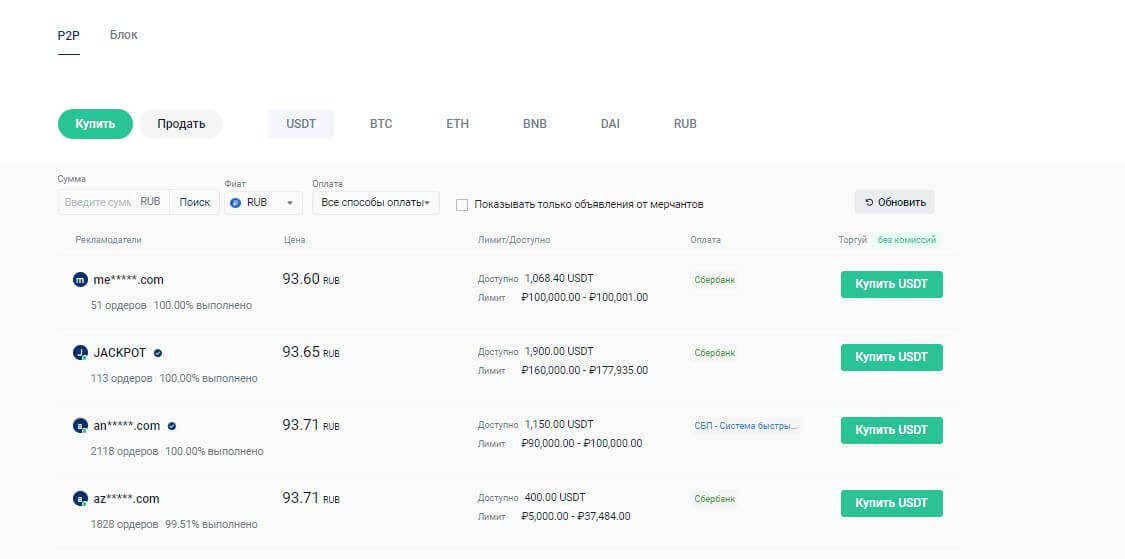Click the verified badge next to an*****.com
This screenshot has width=1125, height=559.
[x=172, y=426]
